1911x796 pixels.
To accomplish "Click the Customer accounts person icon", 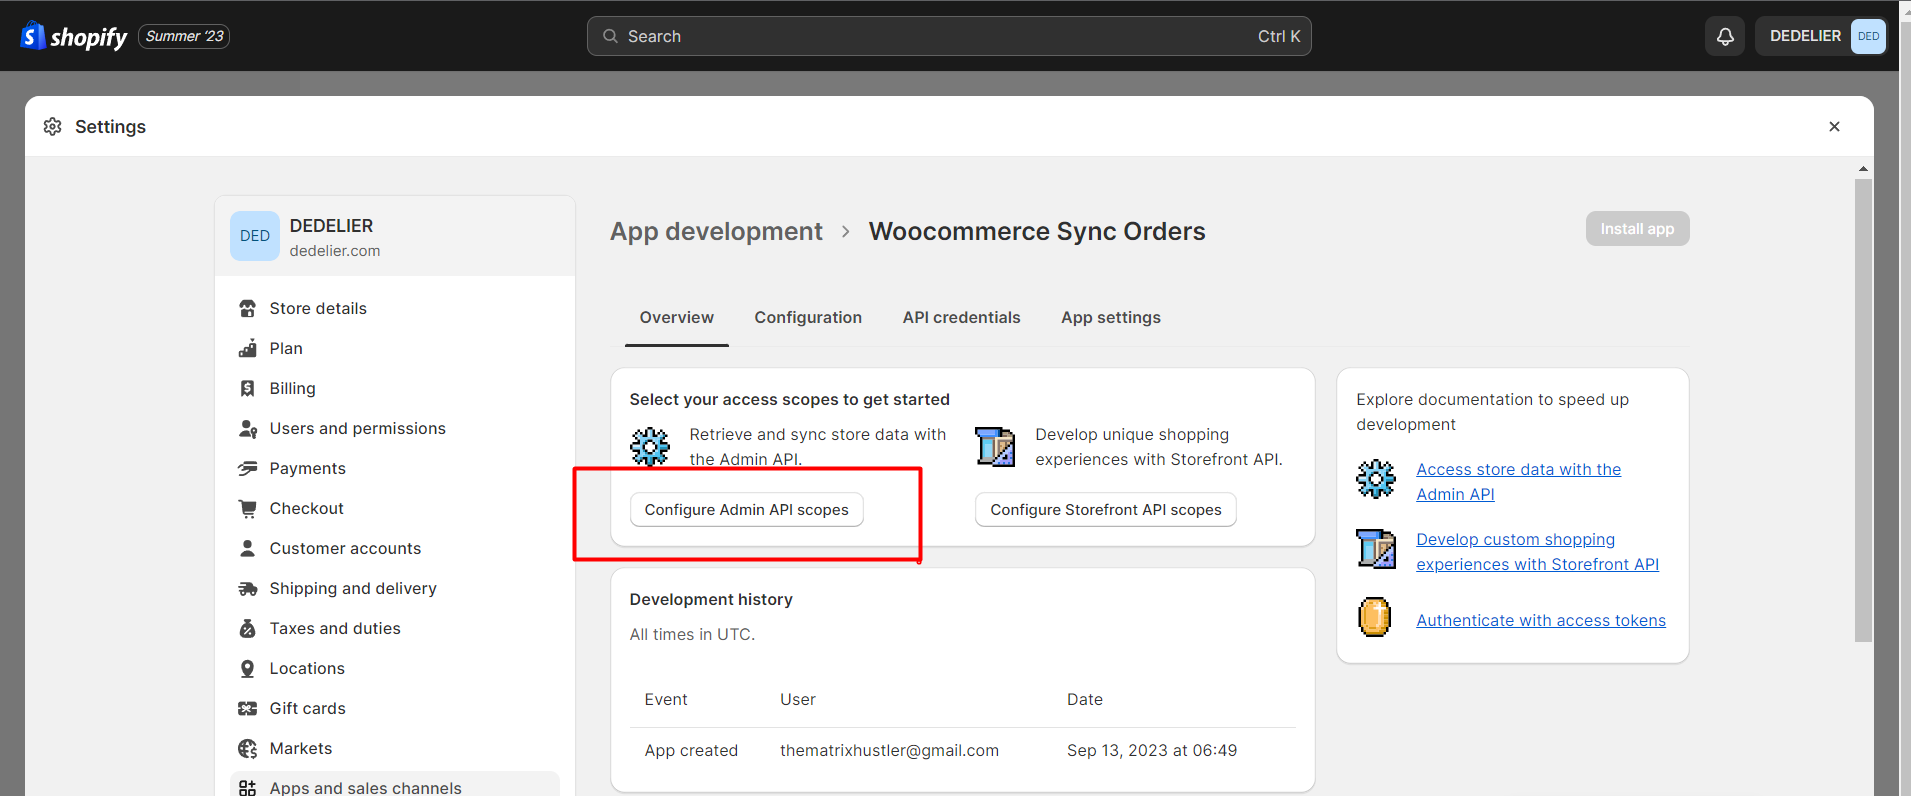I will [x=247, y=548].
